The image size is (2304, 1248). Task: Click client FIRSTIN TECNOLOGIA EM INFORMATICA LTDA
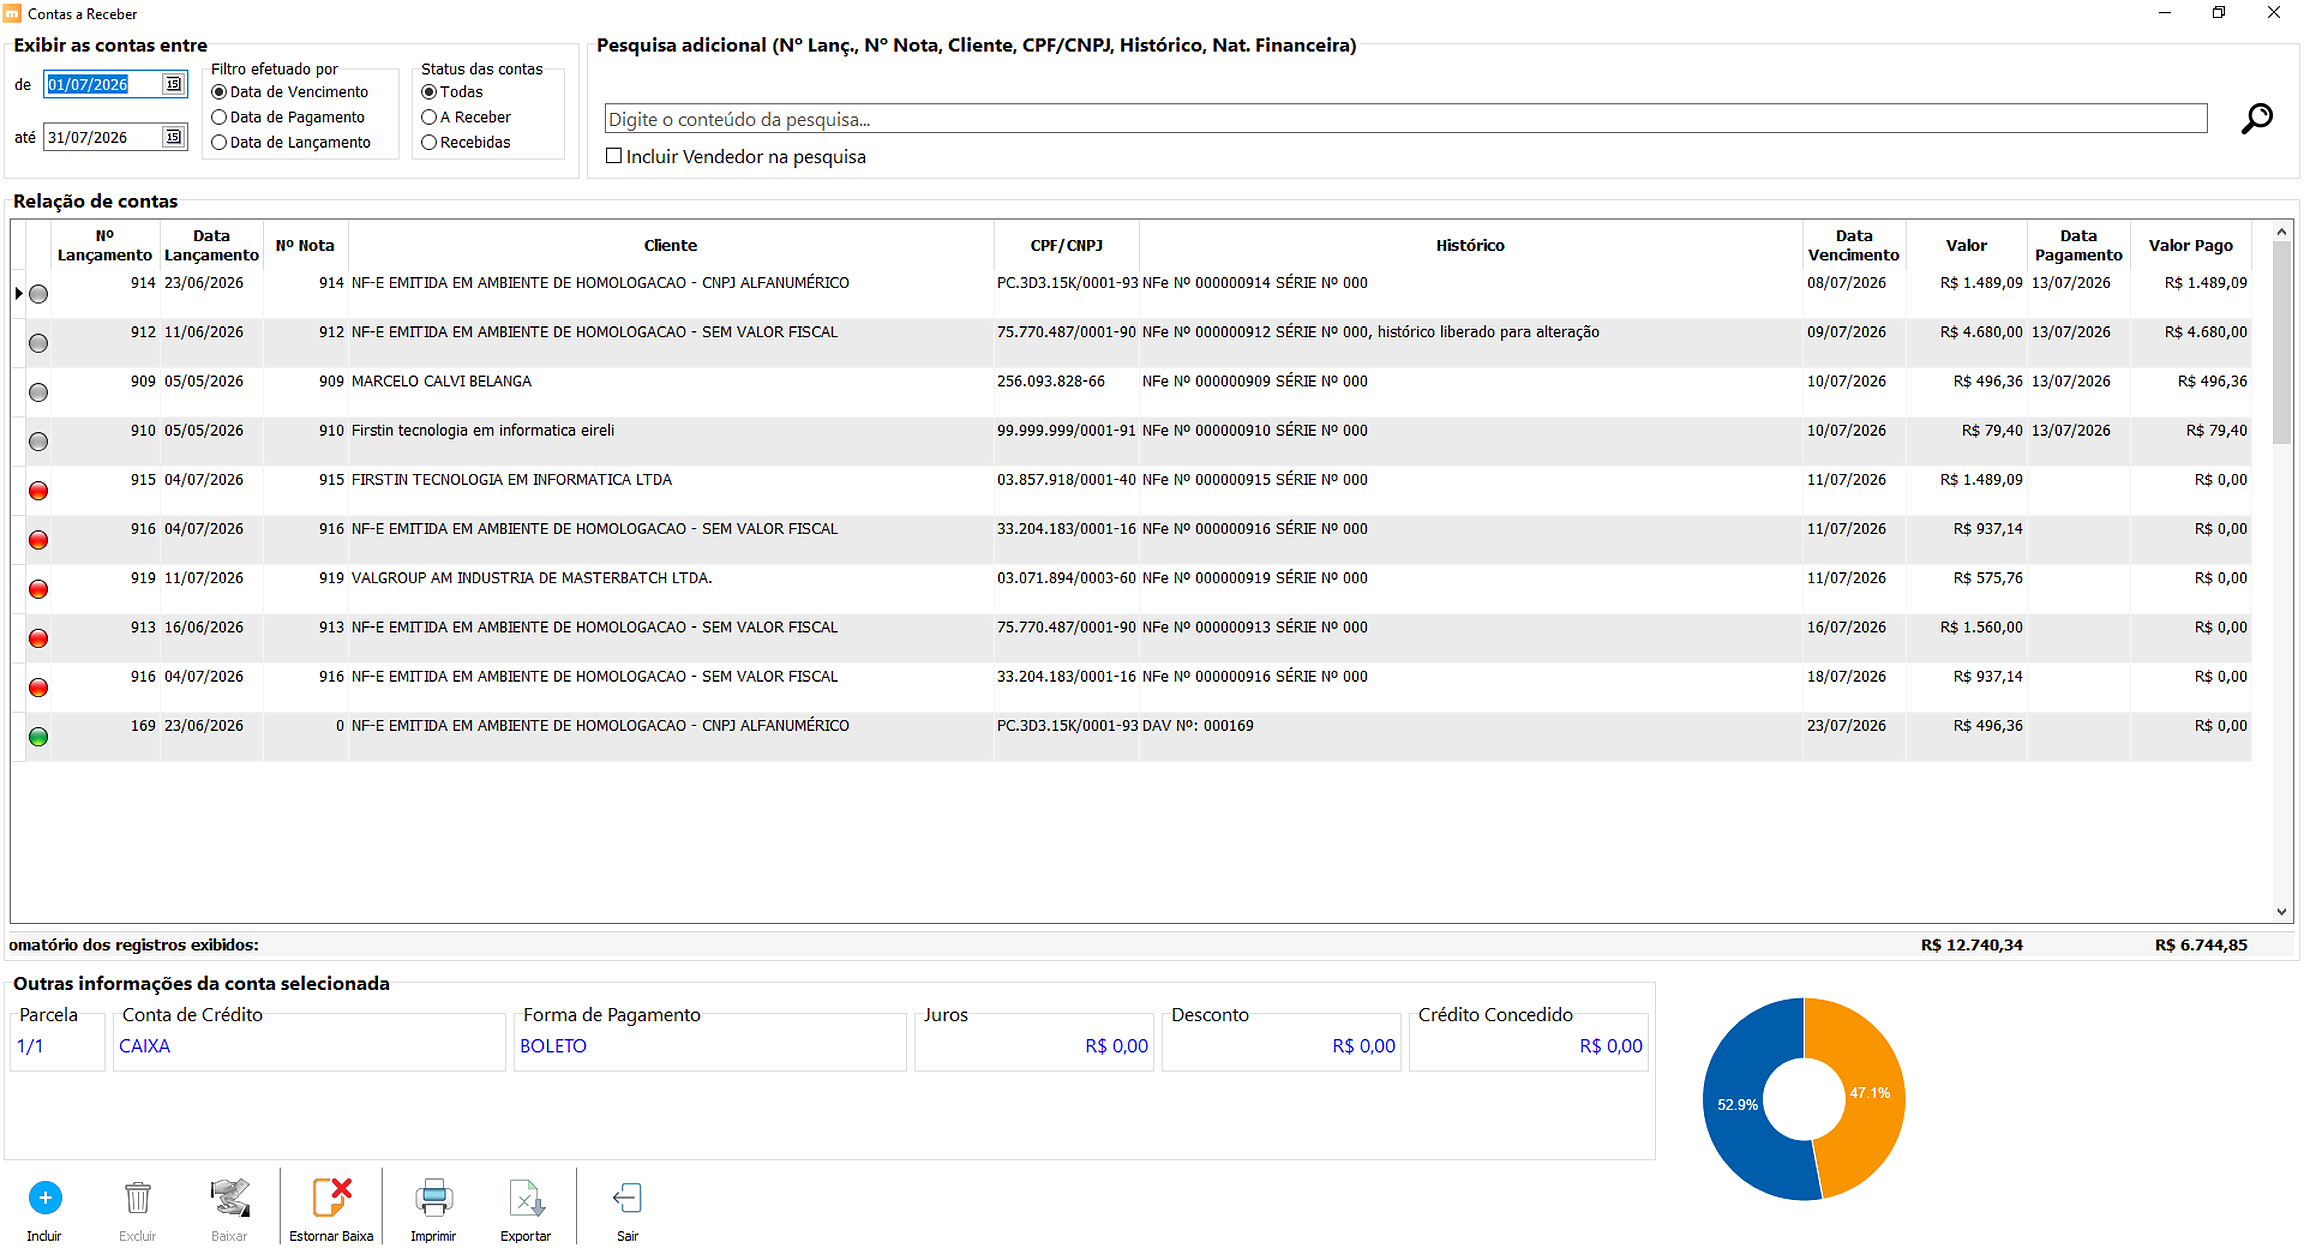tap(511, 480)
